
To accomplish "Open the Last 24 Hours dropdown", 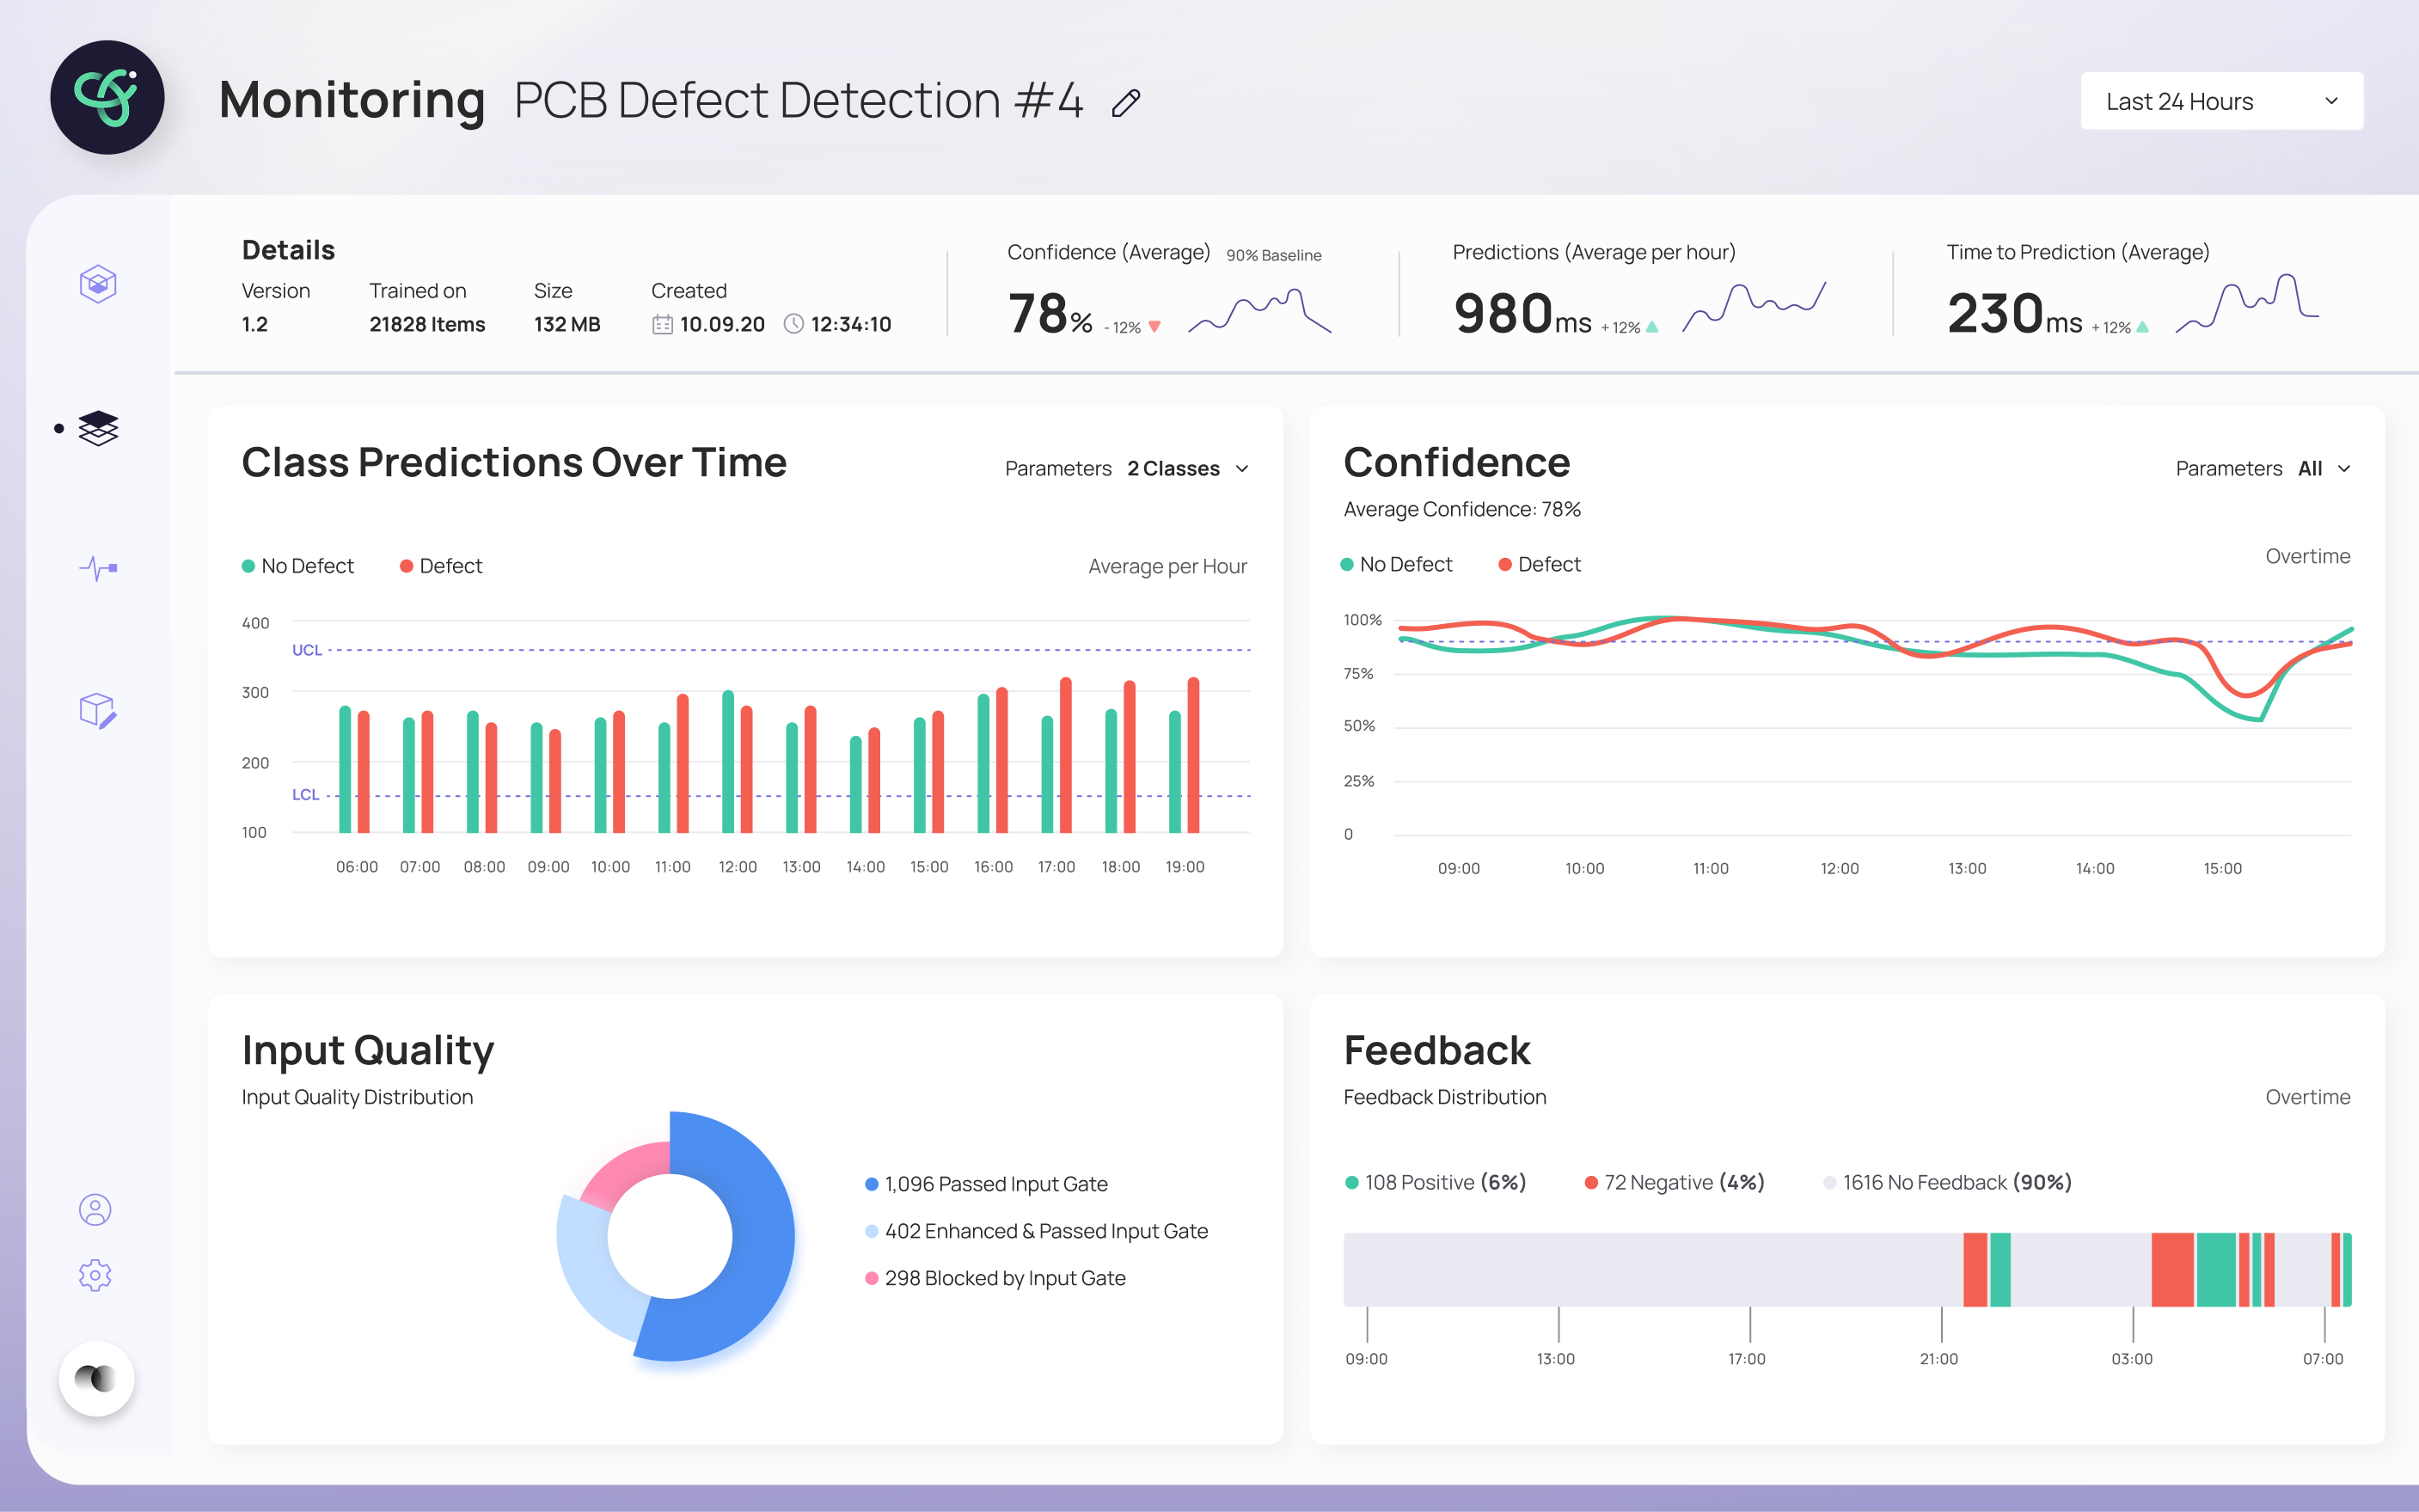I will coord(2221,101).
